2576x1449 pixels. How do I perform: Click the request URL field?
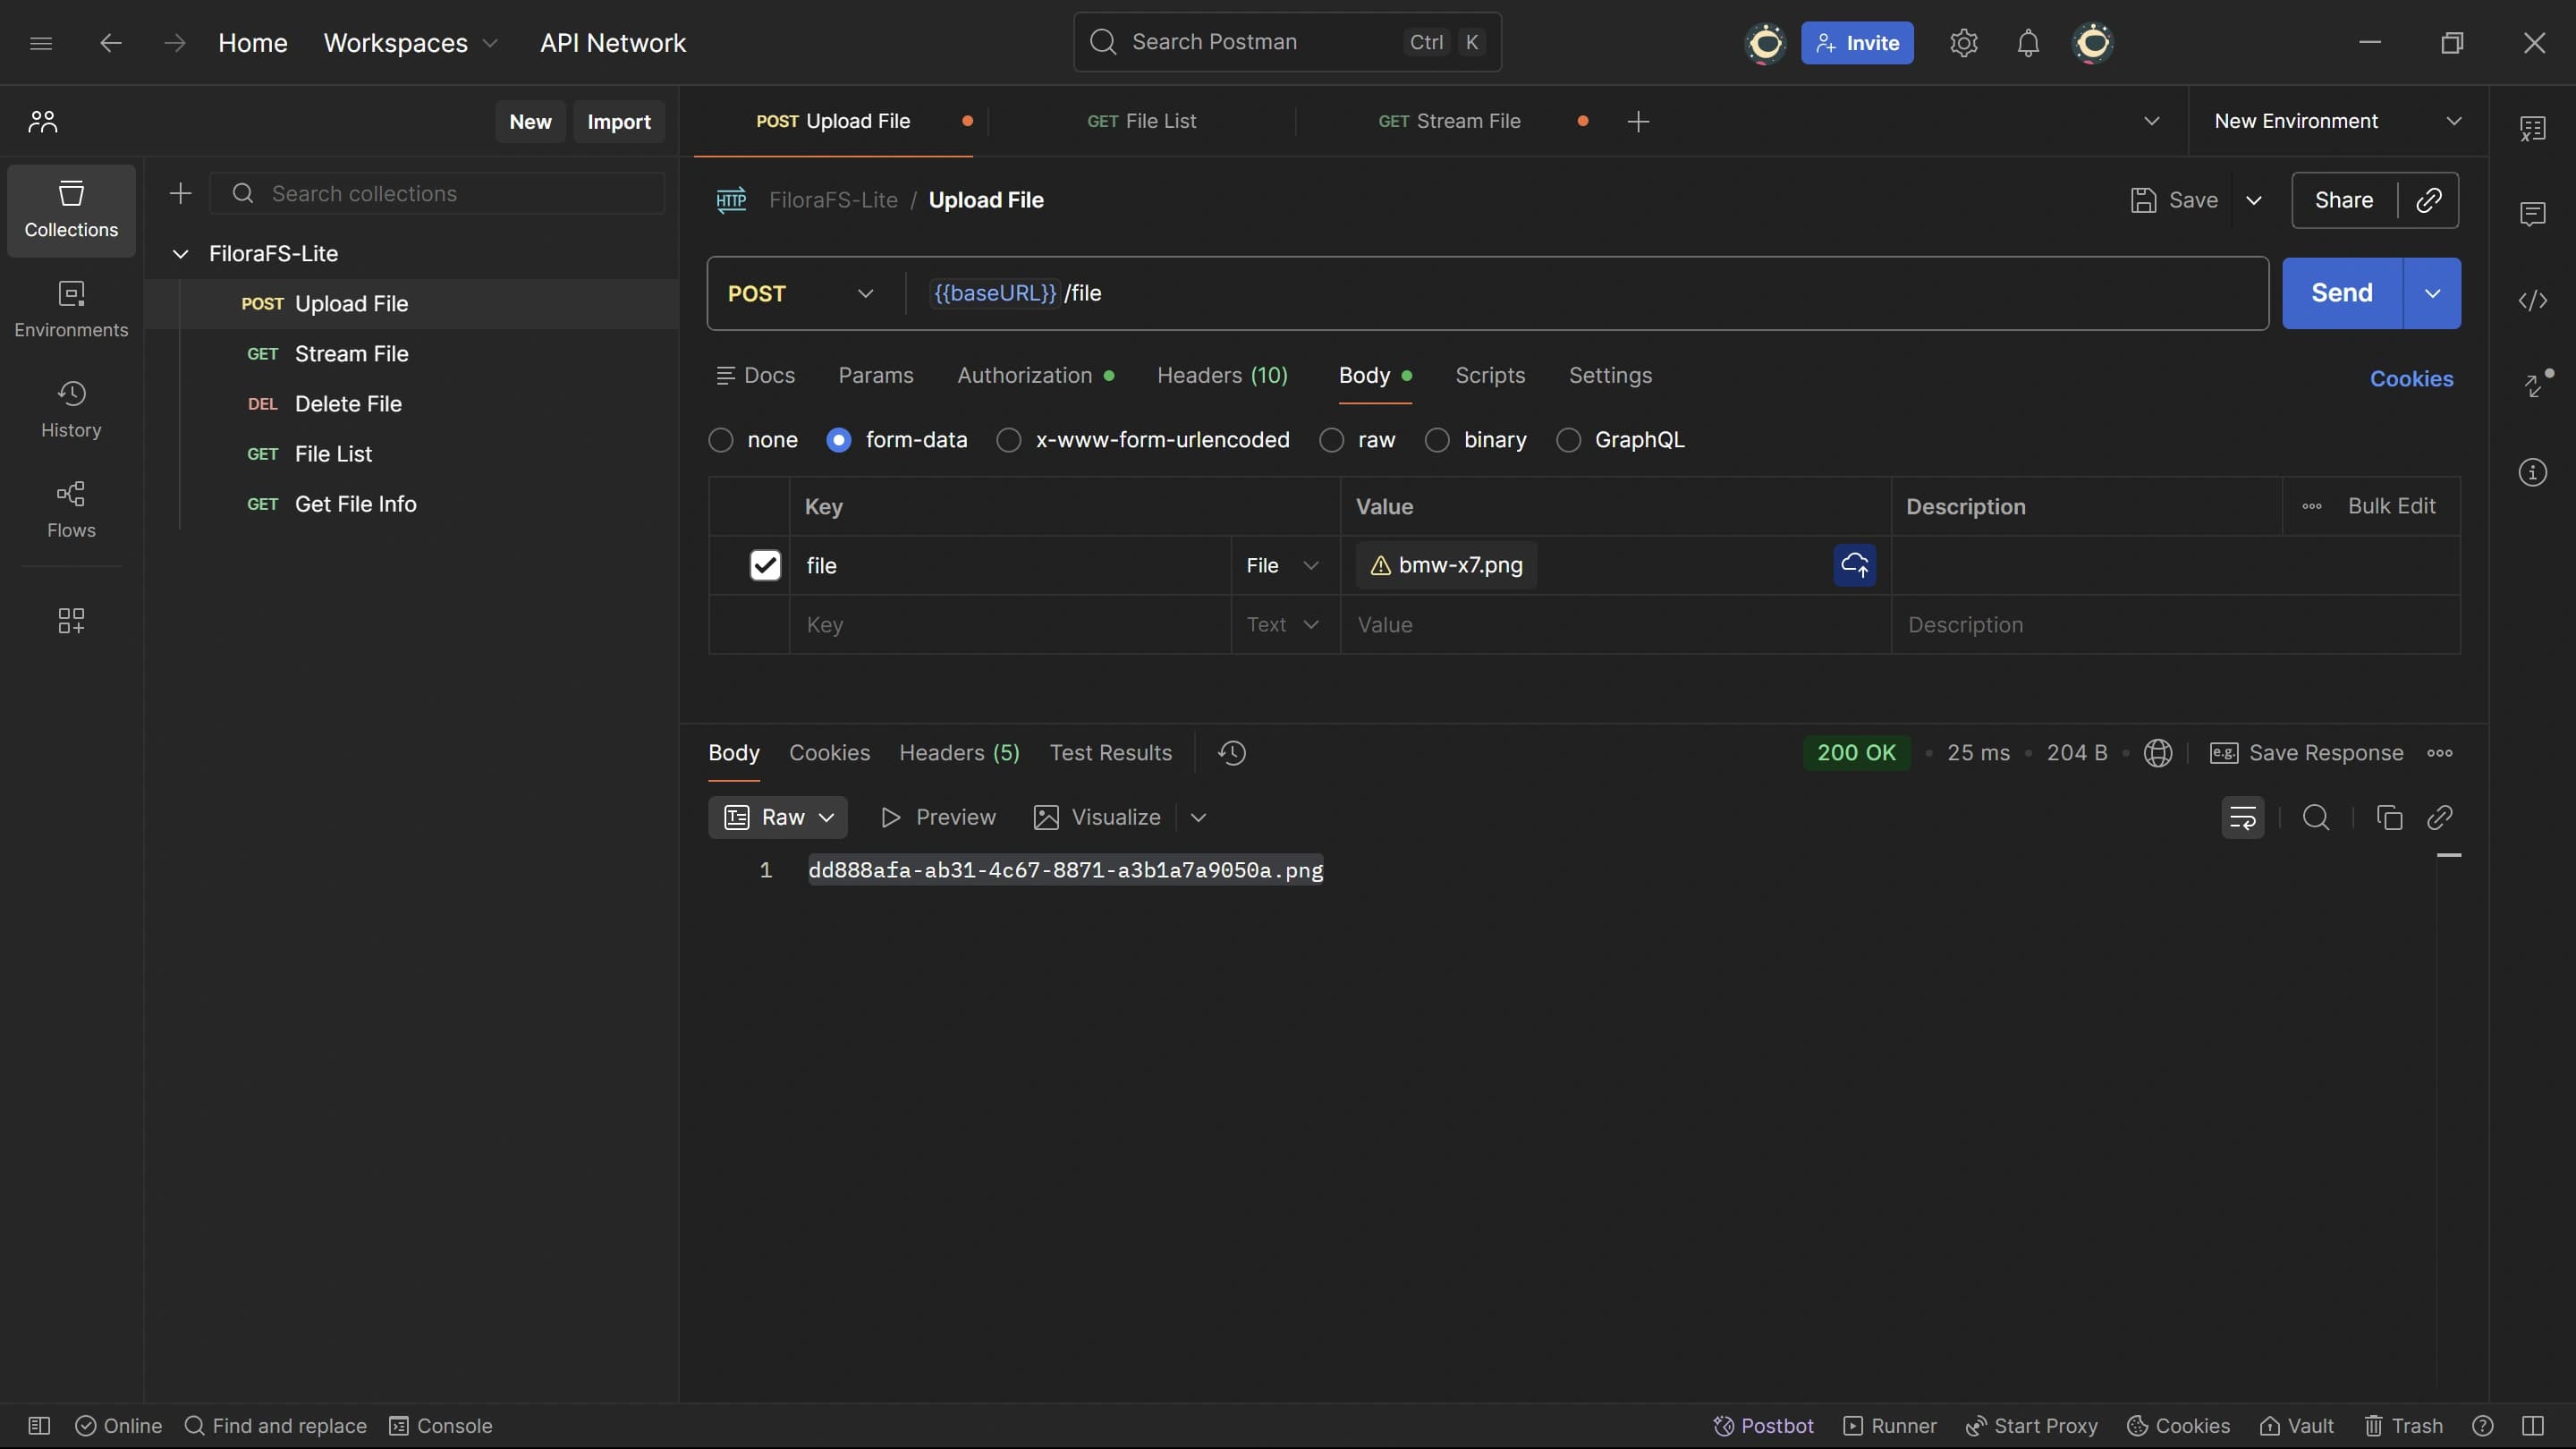pyautogui.click(x=1585, y=293)
